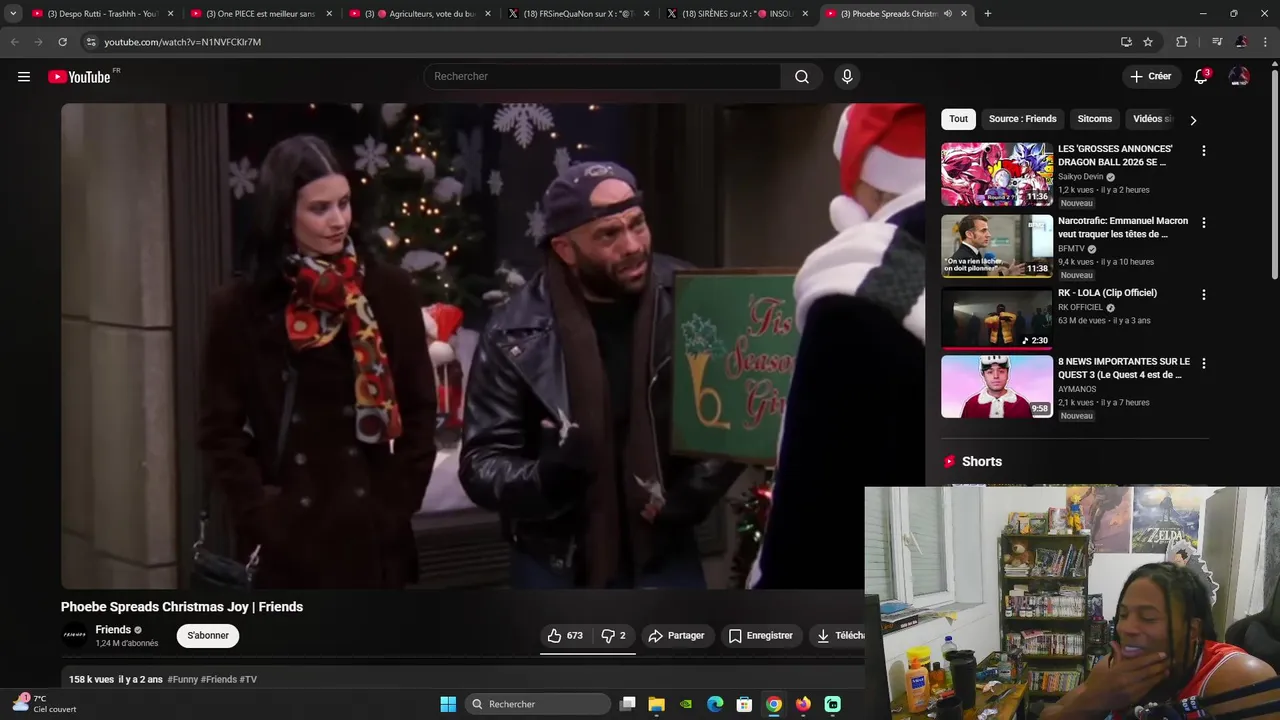Open options for the Narcotrafic Macron video
This screenshot has height=720, width=1280.
[1203, 223]
